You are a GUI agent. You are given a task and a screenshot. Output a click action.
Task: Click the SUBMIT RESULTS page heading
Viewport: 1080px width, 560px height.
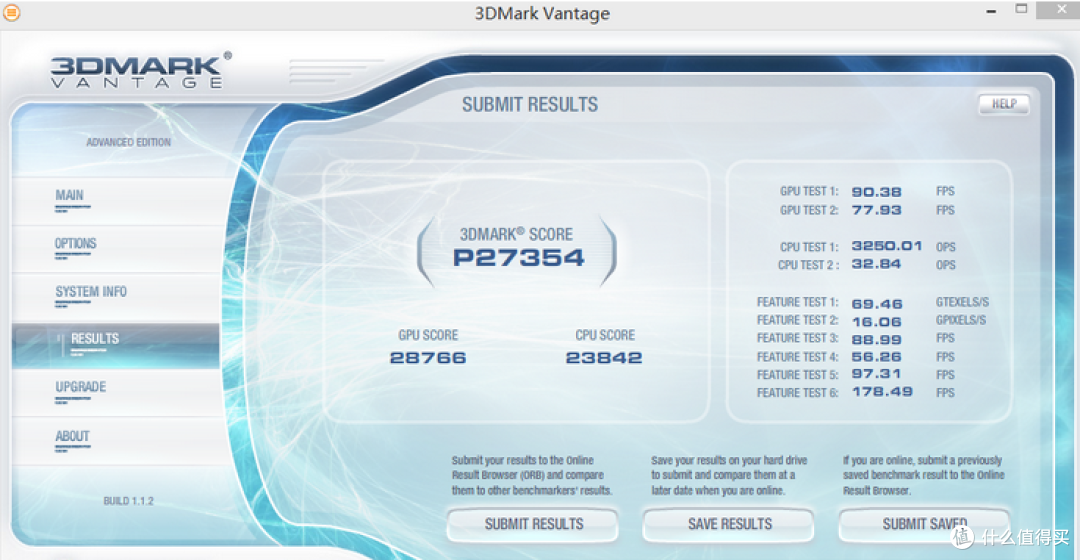pyautogui.click(x=530, y=105)
